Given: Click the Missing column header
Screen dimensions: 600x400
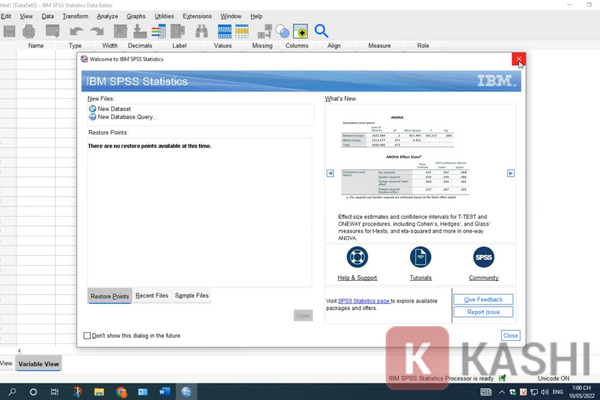Looking at the screenshot, I should pyautogui.click(x=262, y=46).
